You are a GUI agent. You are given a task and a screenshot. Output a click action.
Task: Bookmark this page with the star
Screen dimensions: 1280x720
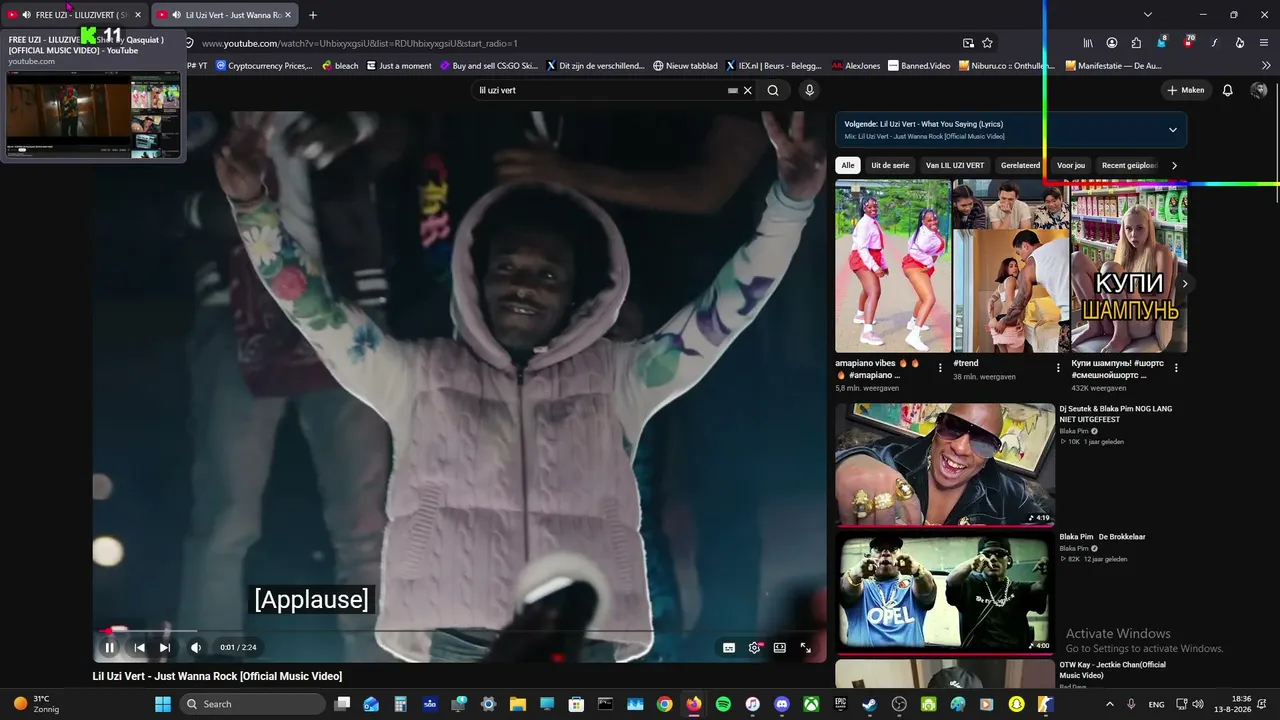(x=988, y=43)
